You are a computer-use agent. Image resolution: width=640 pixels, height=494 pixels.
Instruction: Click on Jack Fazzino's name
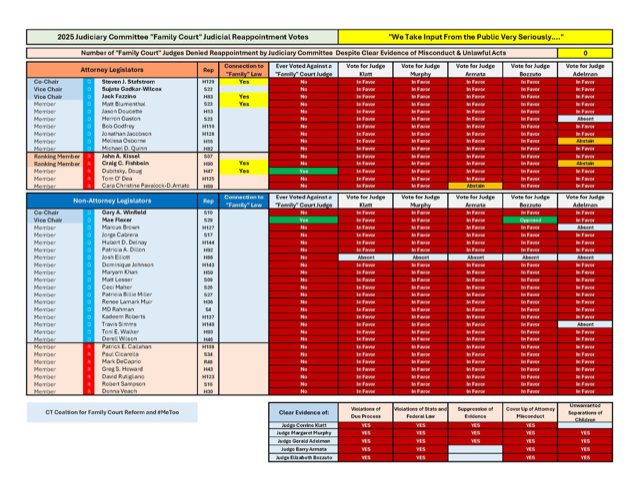pos(119,96)
